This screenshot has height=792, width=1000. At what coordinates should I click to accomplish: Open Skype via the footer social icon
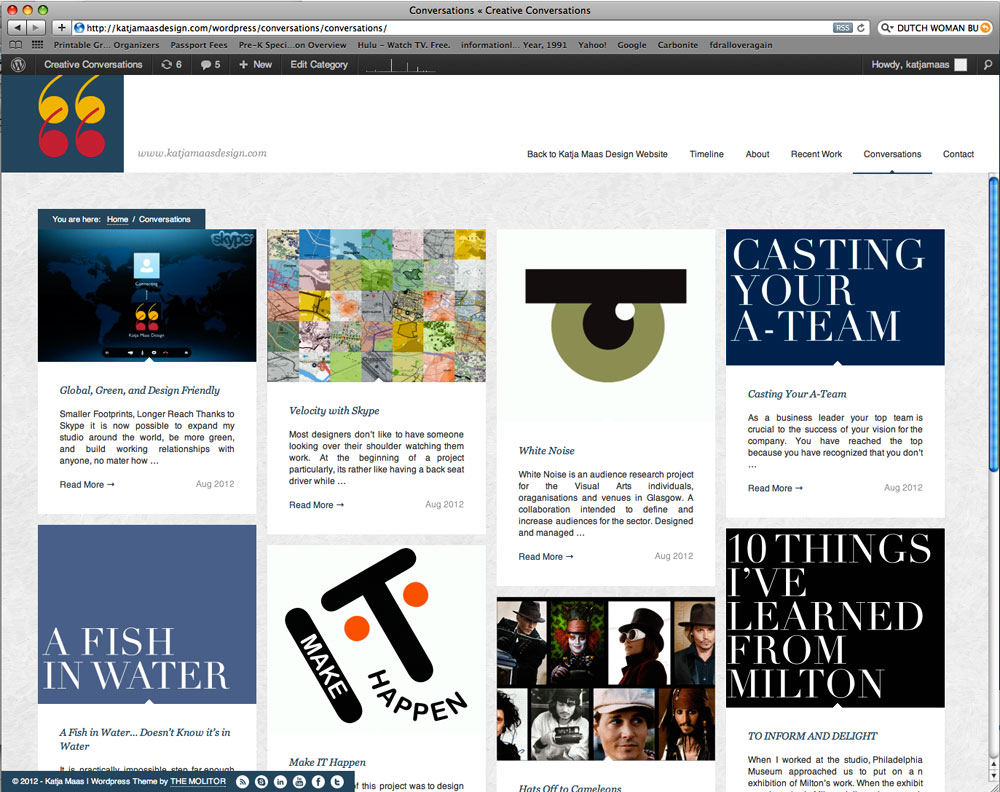click(x=261, y=781)
